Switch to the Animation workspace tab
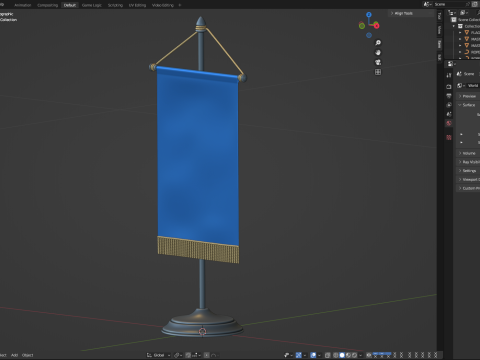The image size is (480, 360). pyautogui.click(x=23, y=5)
